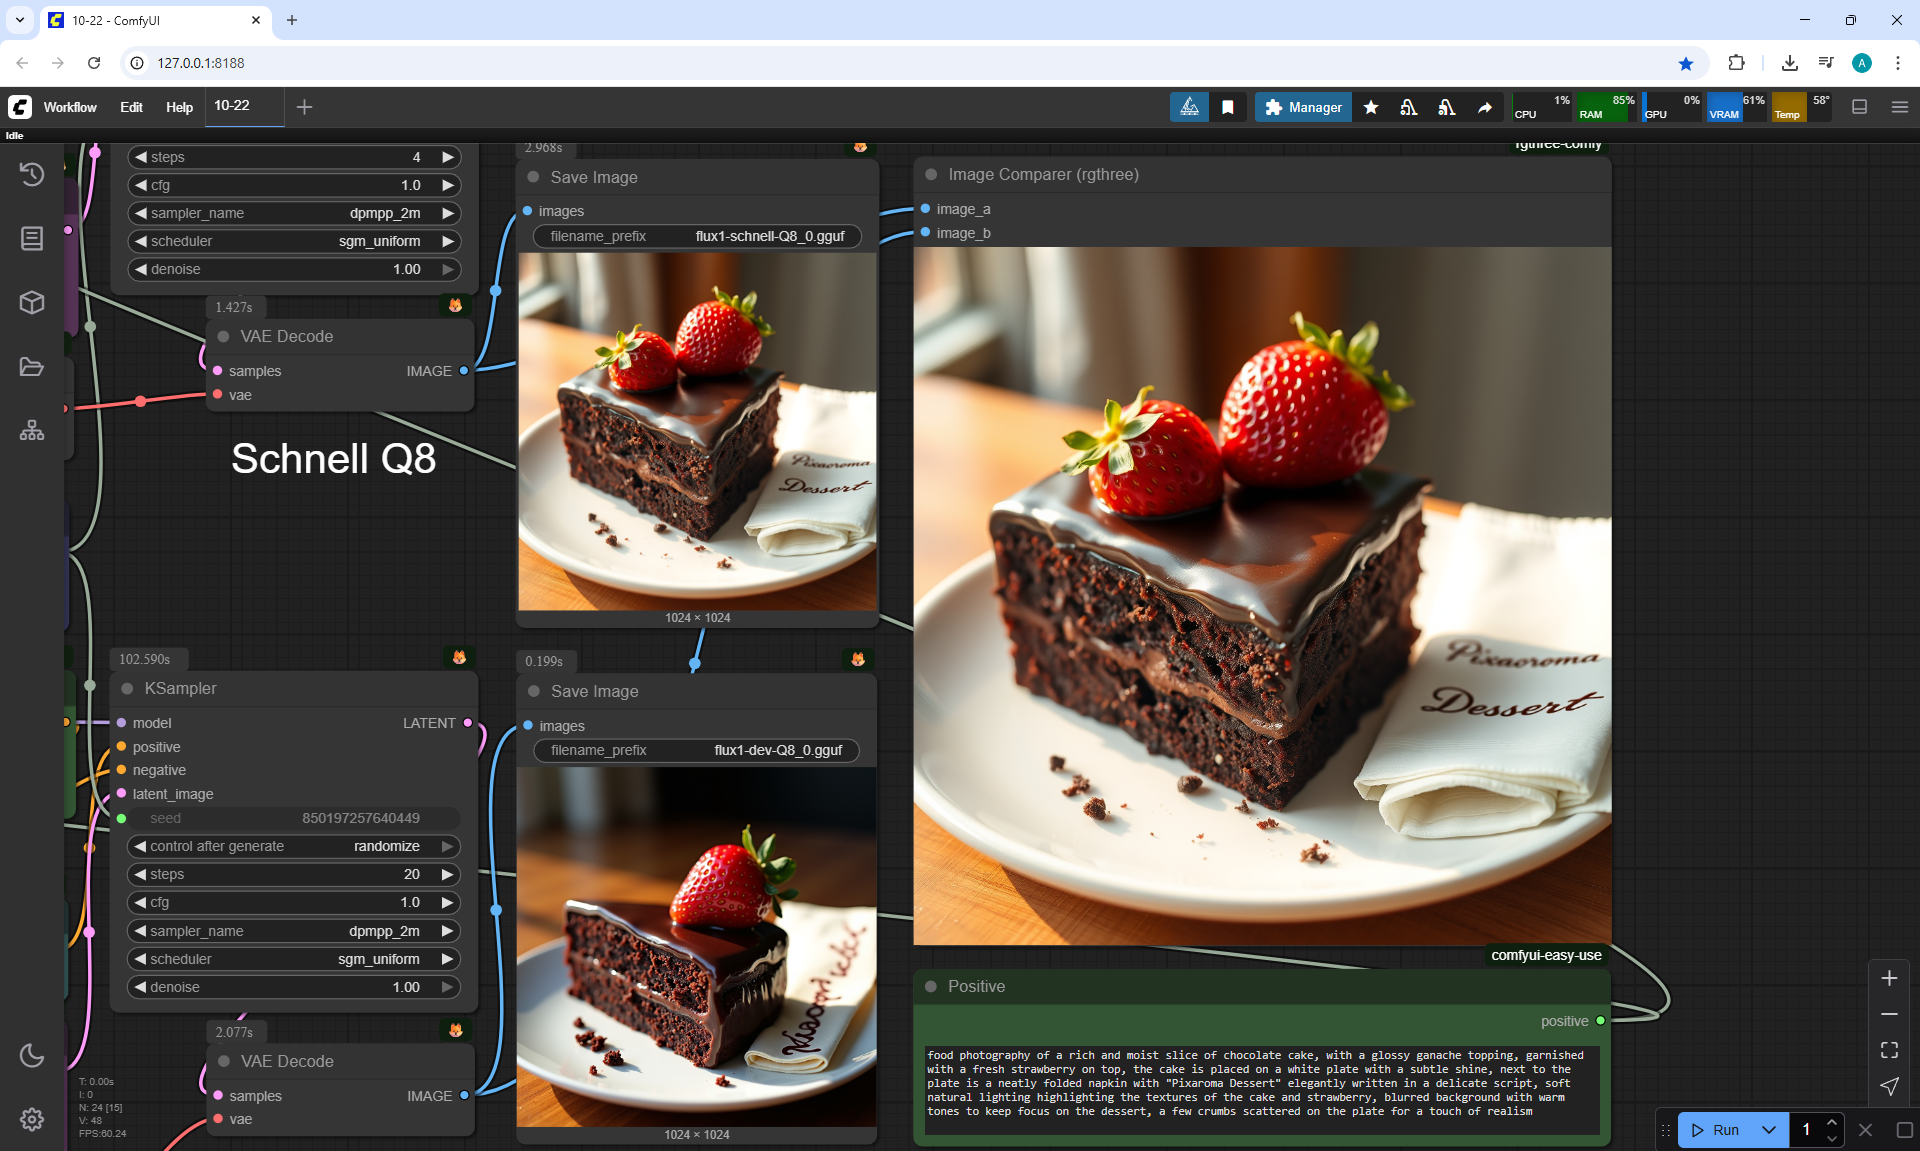
Task: Open the Workflow menu
Action: pyautogui.click(x=70, y=107)
